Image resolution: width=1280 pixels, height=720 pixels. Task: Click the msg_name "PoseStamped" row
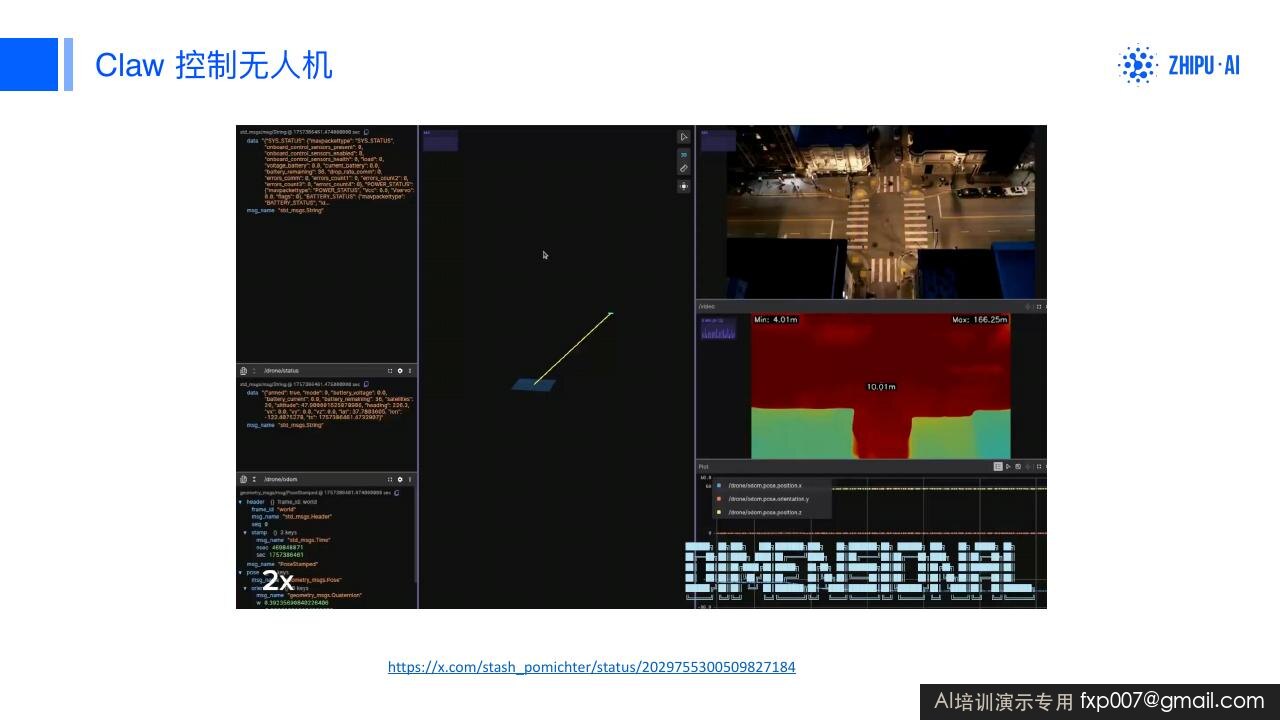tap(281, 564)
